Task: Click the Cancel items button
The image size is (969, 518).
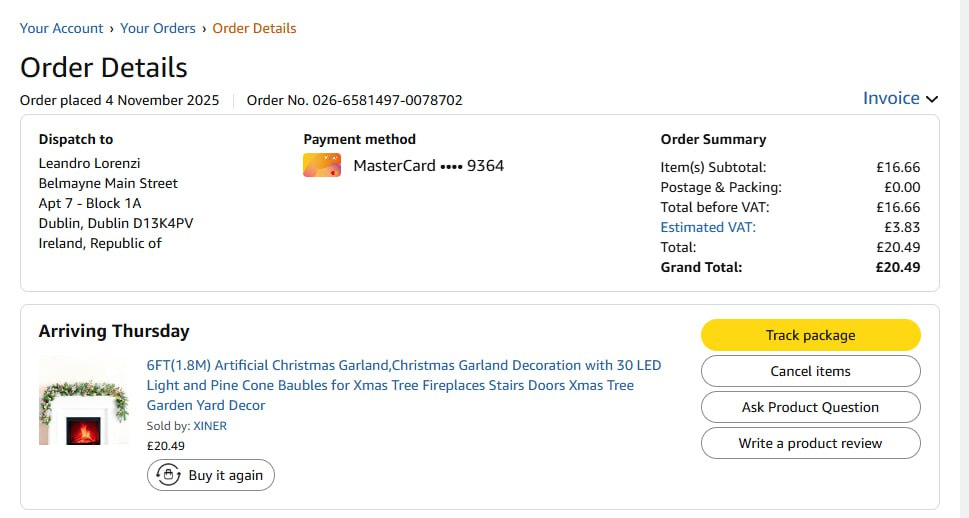Action: click(810, 371)
